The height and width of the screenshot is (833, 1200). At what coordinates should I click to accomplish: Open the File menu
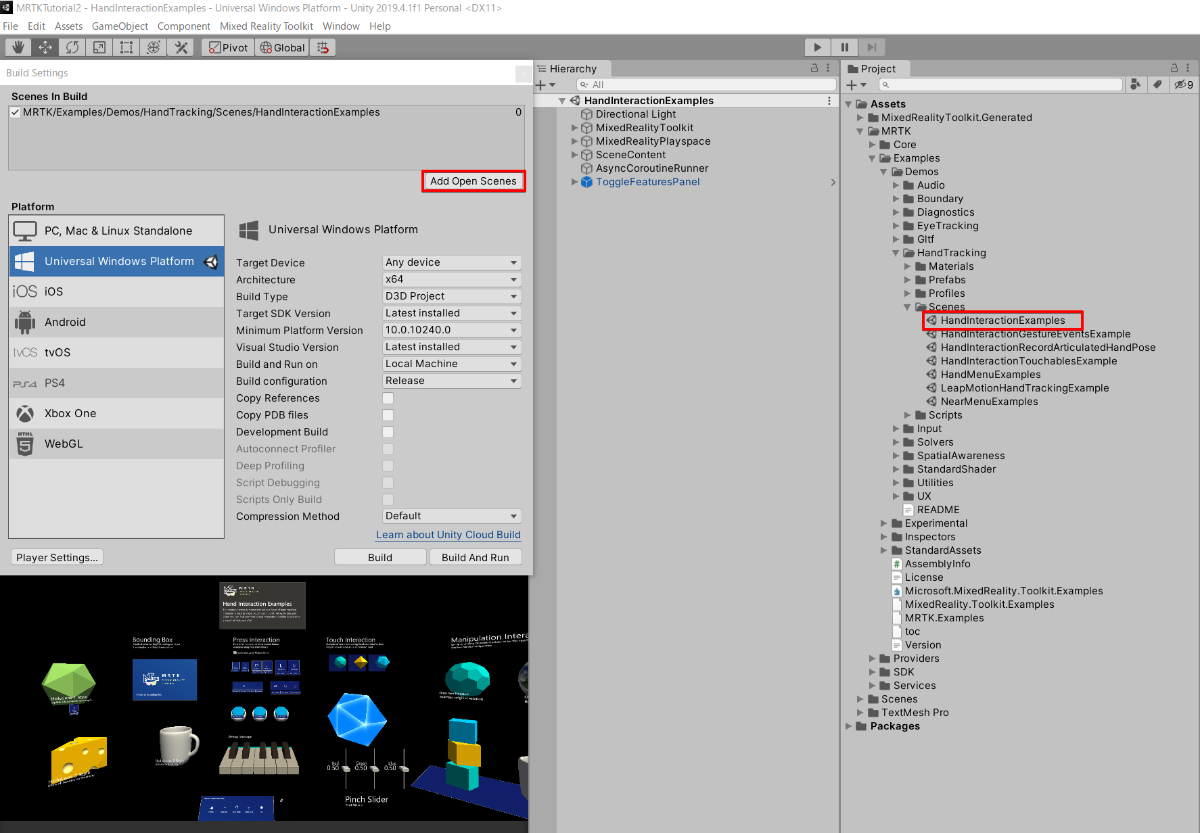[x=11, y=26]
